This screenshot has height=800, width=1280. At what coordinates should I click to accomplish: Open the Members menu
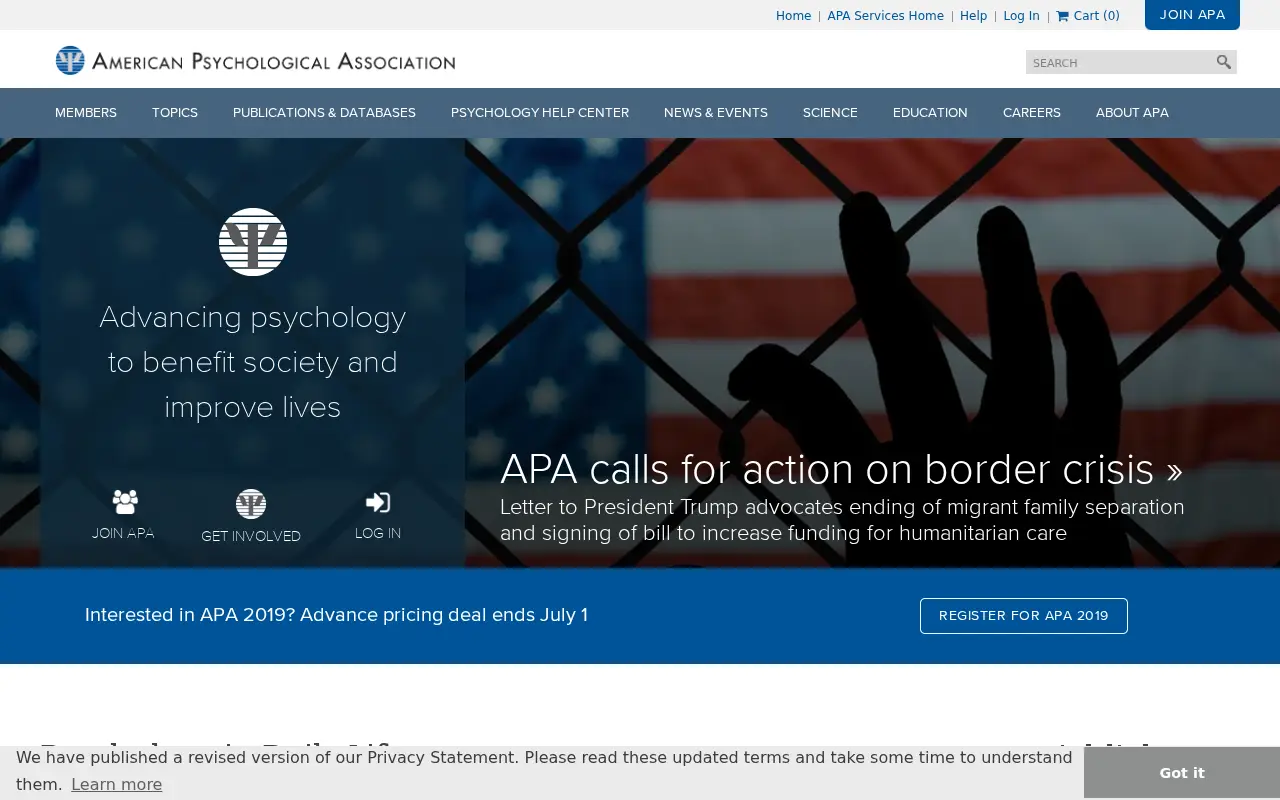tap(86, 113)
